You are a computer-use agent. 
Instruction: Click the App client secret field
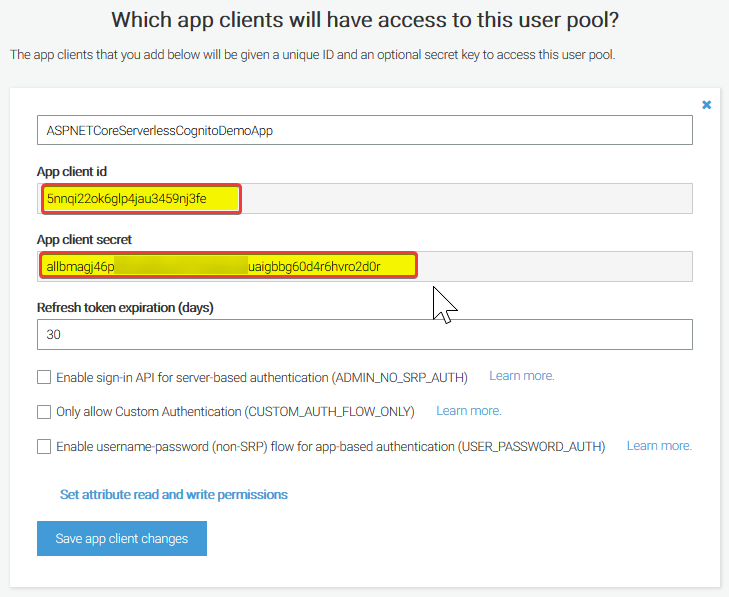point(364,266)
